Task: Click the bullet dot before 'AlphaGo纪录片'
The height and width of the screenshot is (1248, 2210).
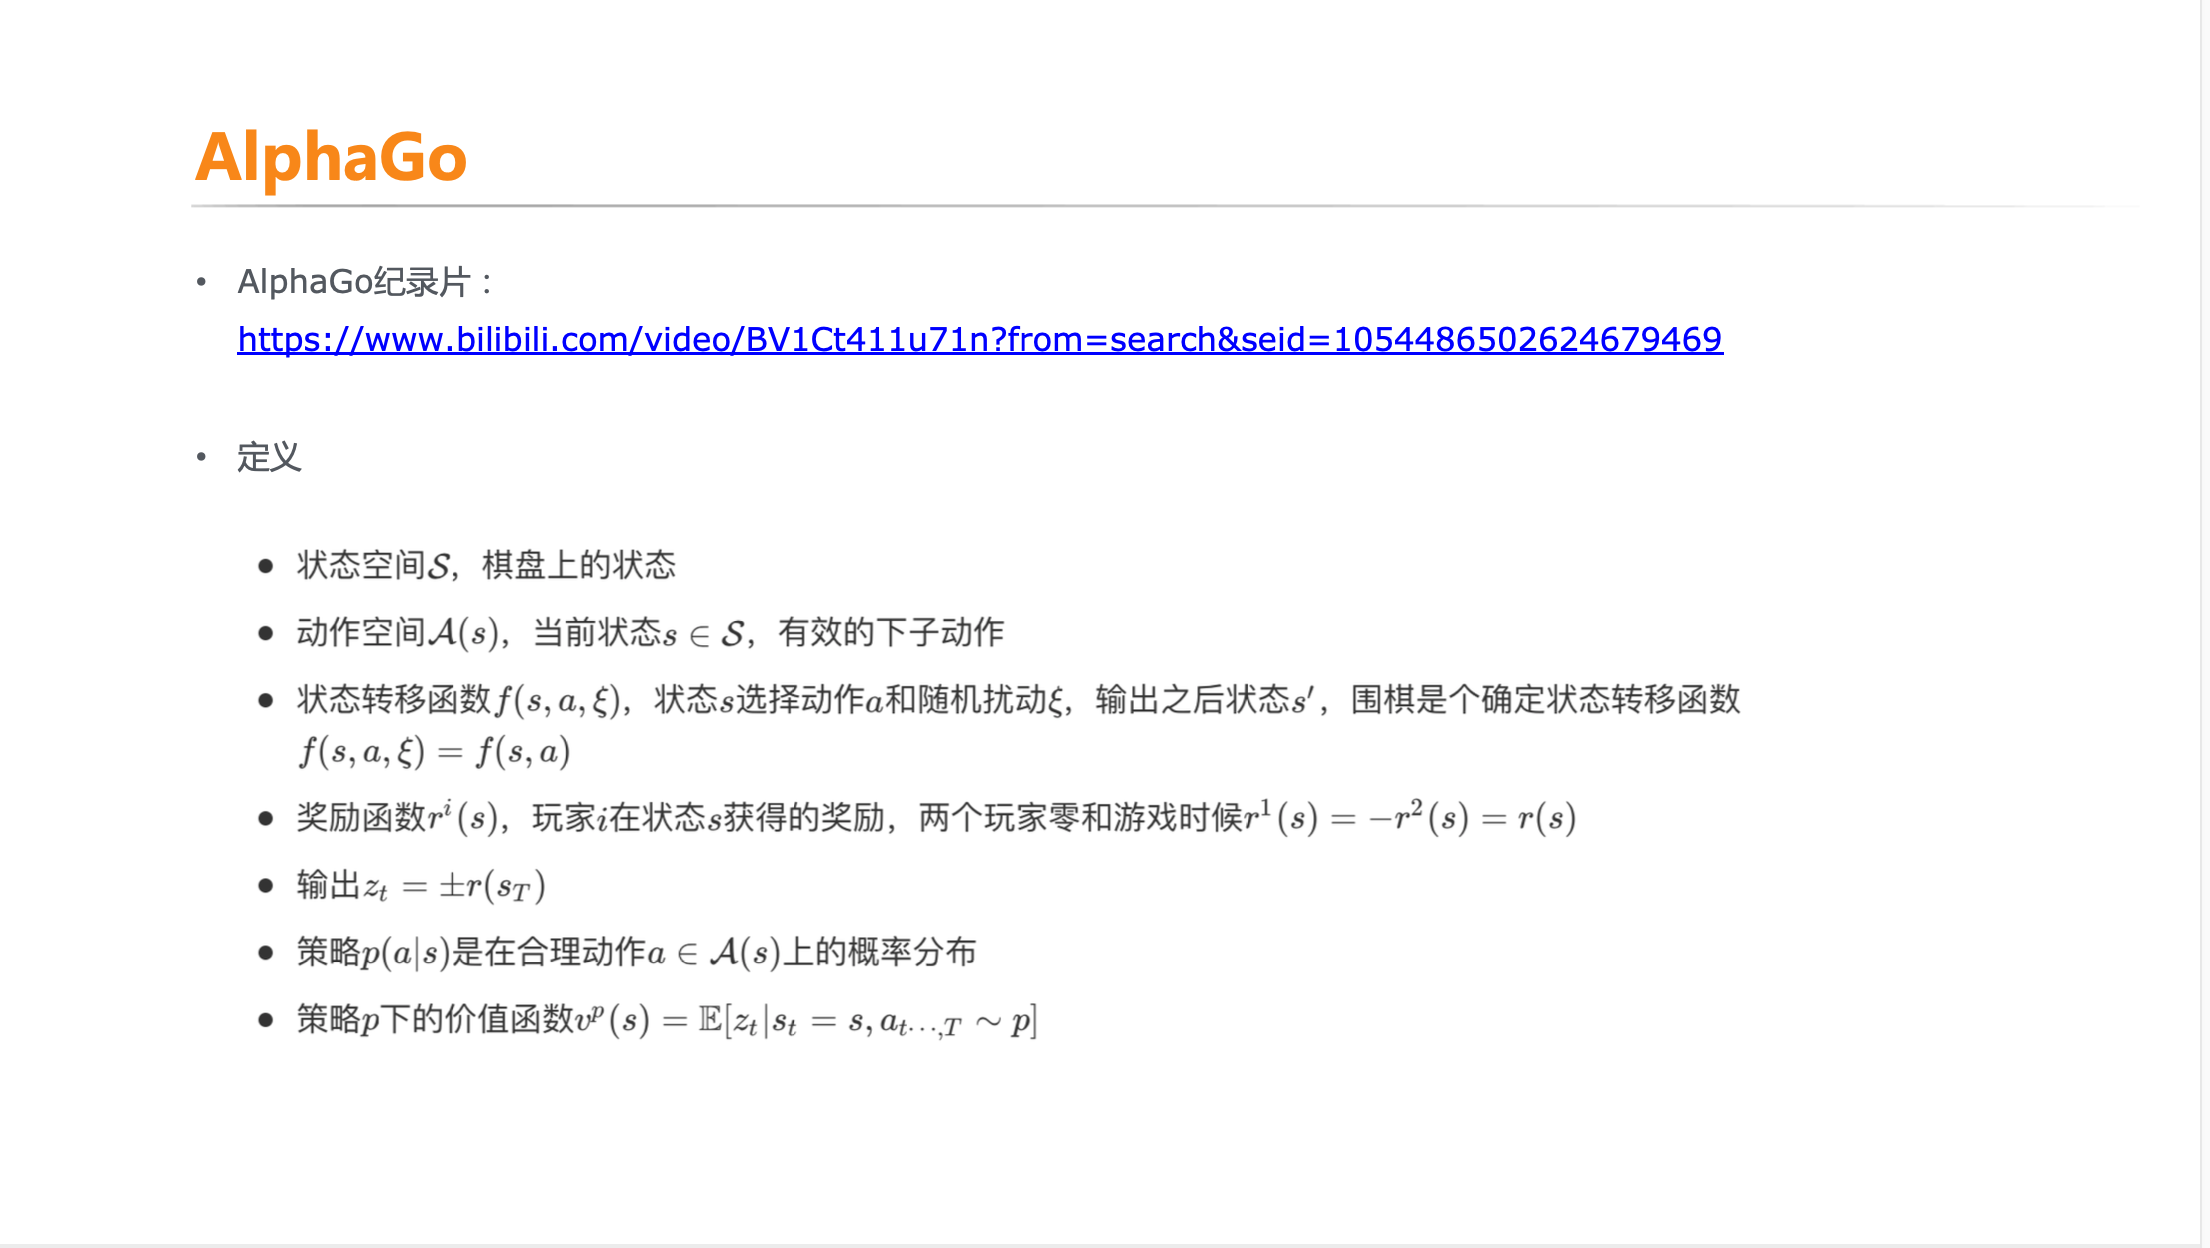Action: pyautogui.click(x=201, y=282)
